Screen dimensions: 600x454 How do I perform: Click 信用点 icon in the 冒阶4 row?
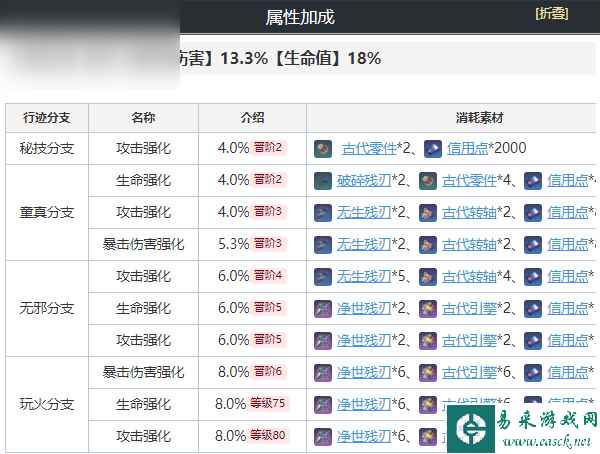click(532, 276)
